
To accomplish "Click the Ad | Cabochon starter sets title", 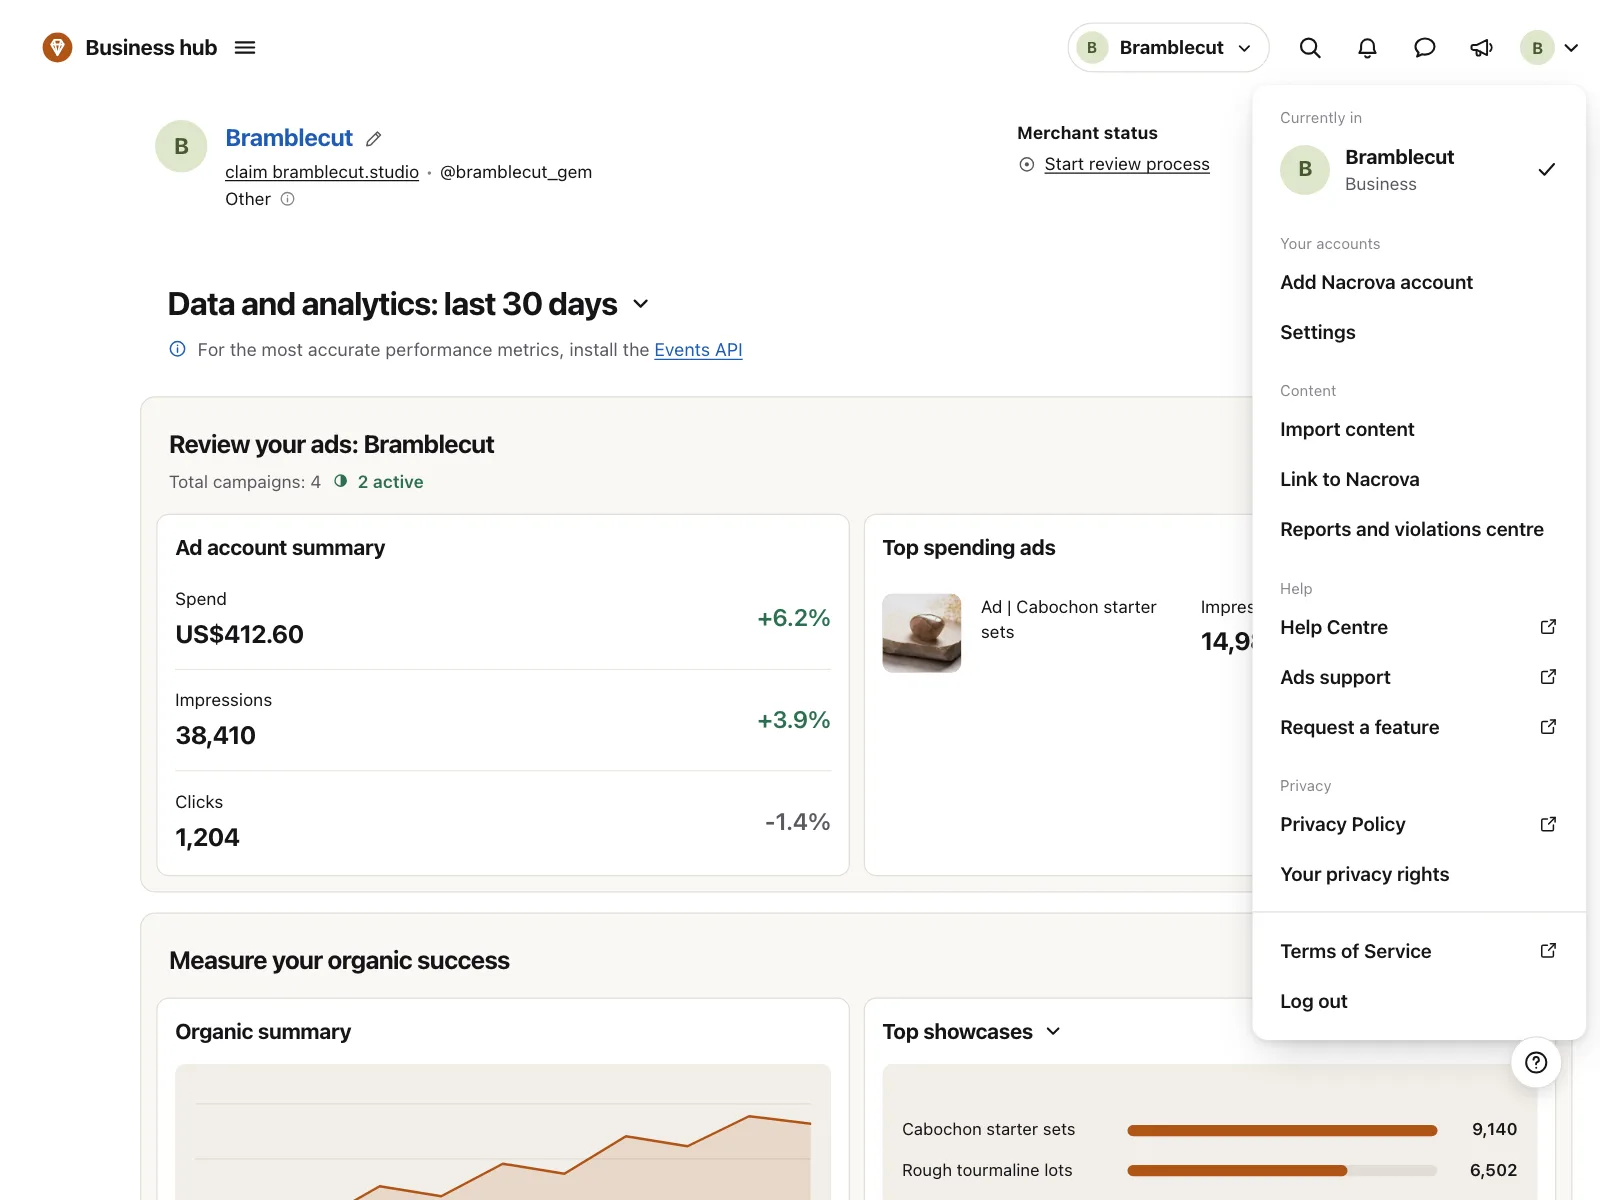I will (x=1069, y=620).
